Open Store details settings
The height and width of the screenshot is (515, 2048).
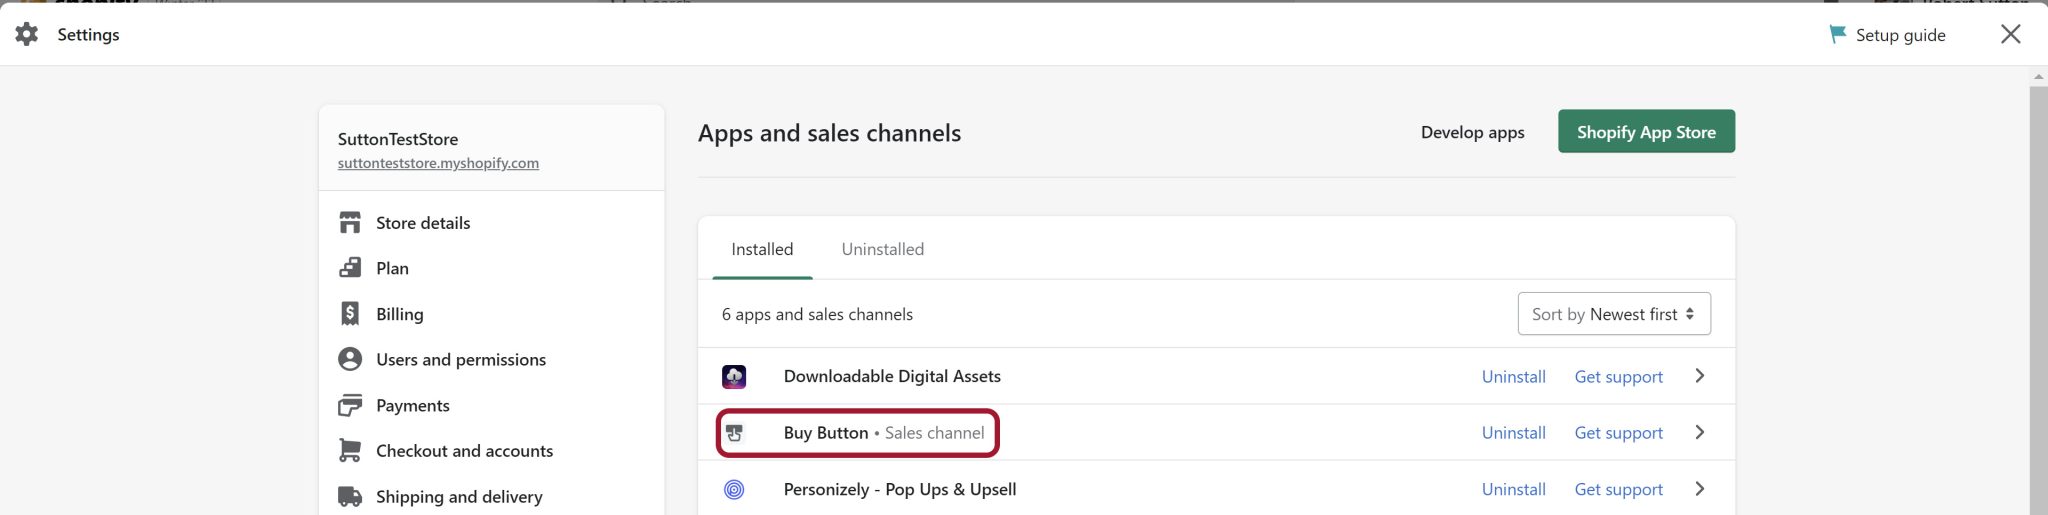423,223
